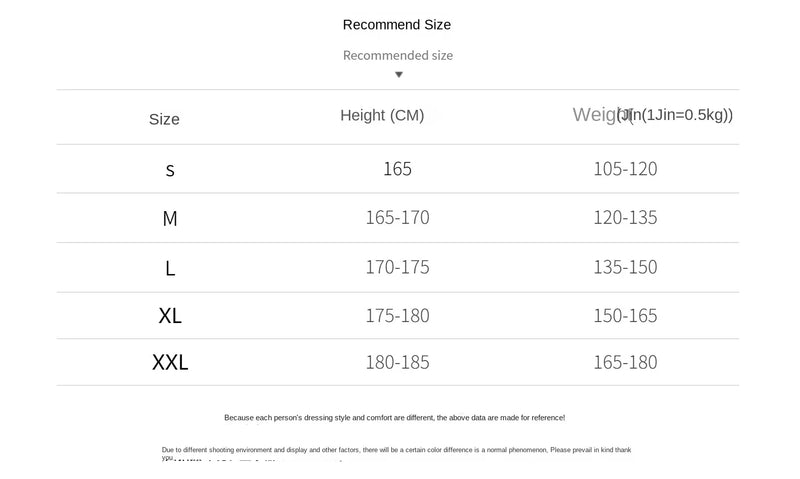
Task: Click the 165-170 height cell
Action: pyautogui.click(x=397, y=218)
